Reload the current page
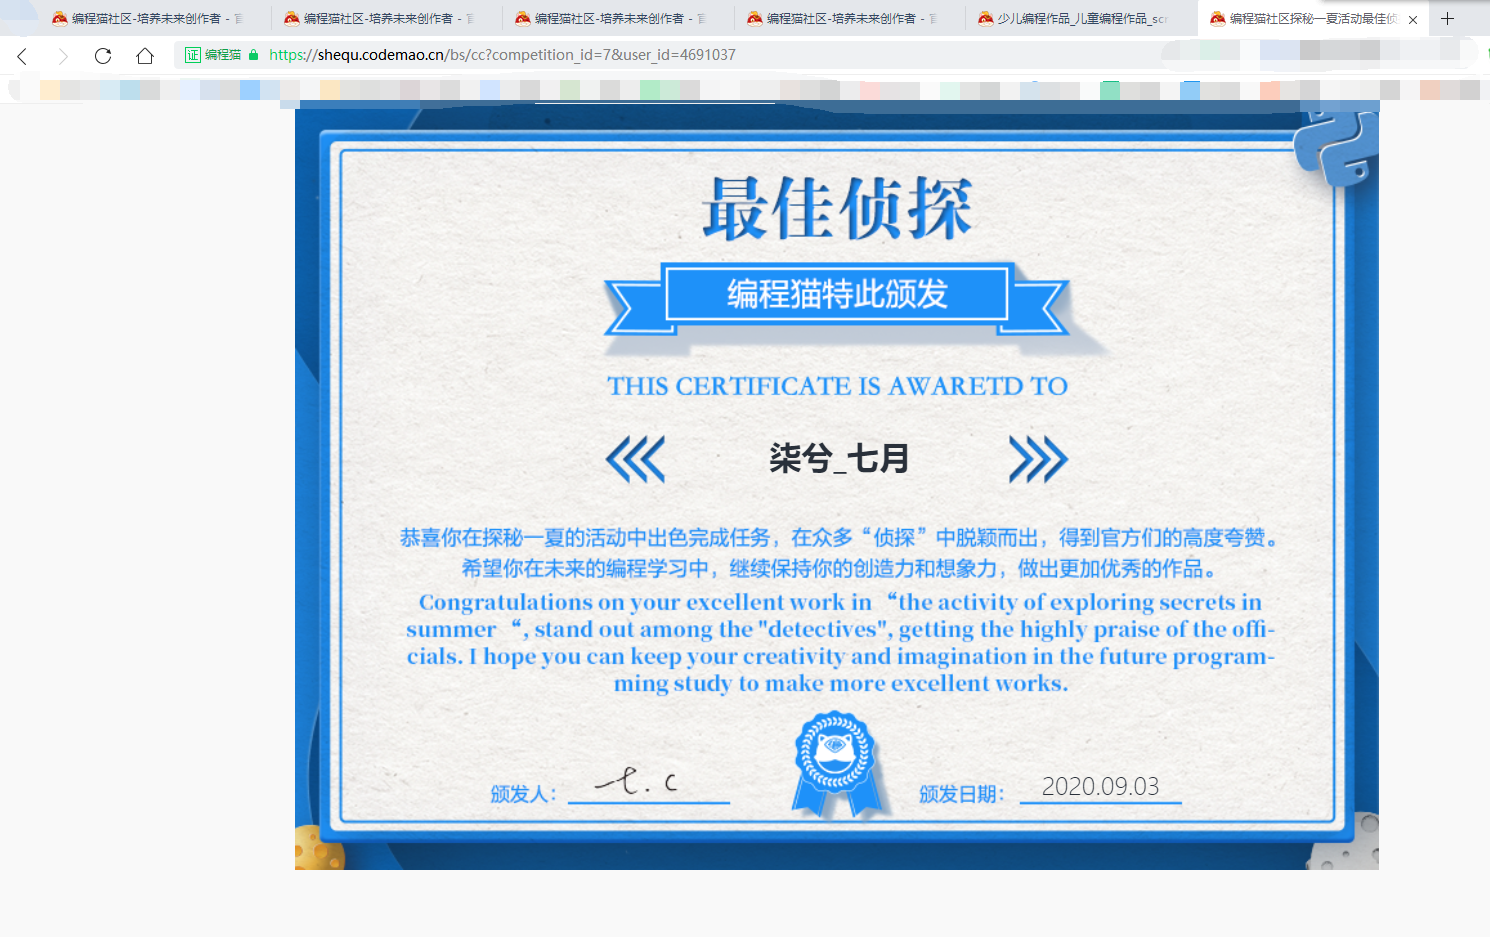The height and width of the screenshot is (937, 1490). click(103, 56)
